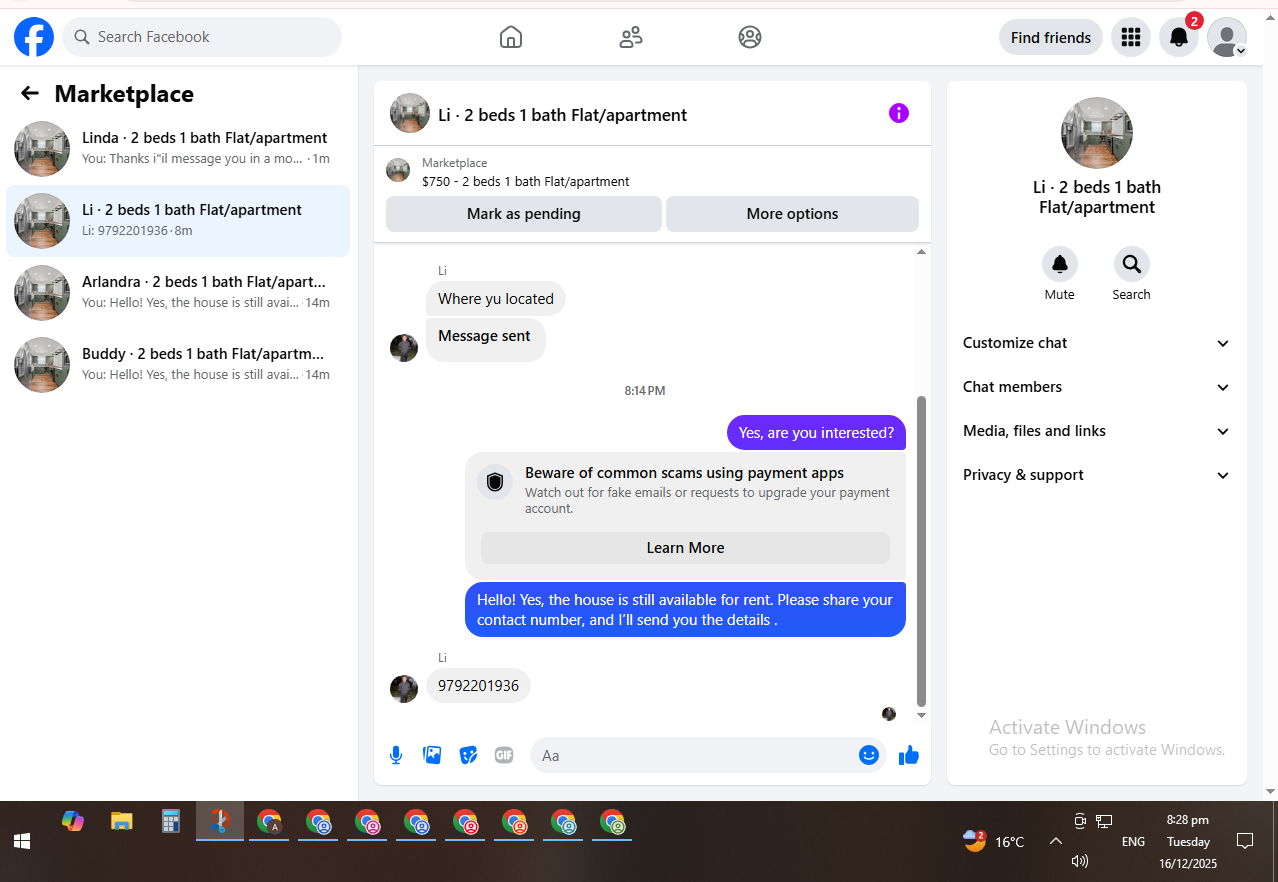Click Mark as pending button
The height and width of the screenshot is (882, 1278).
click(524, 214)
